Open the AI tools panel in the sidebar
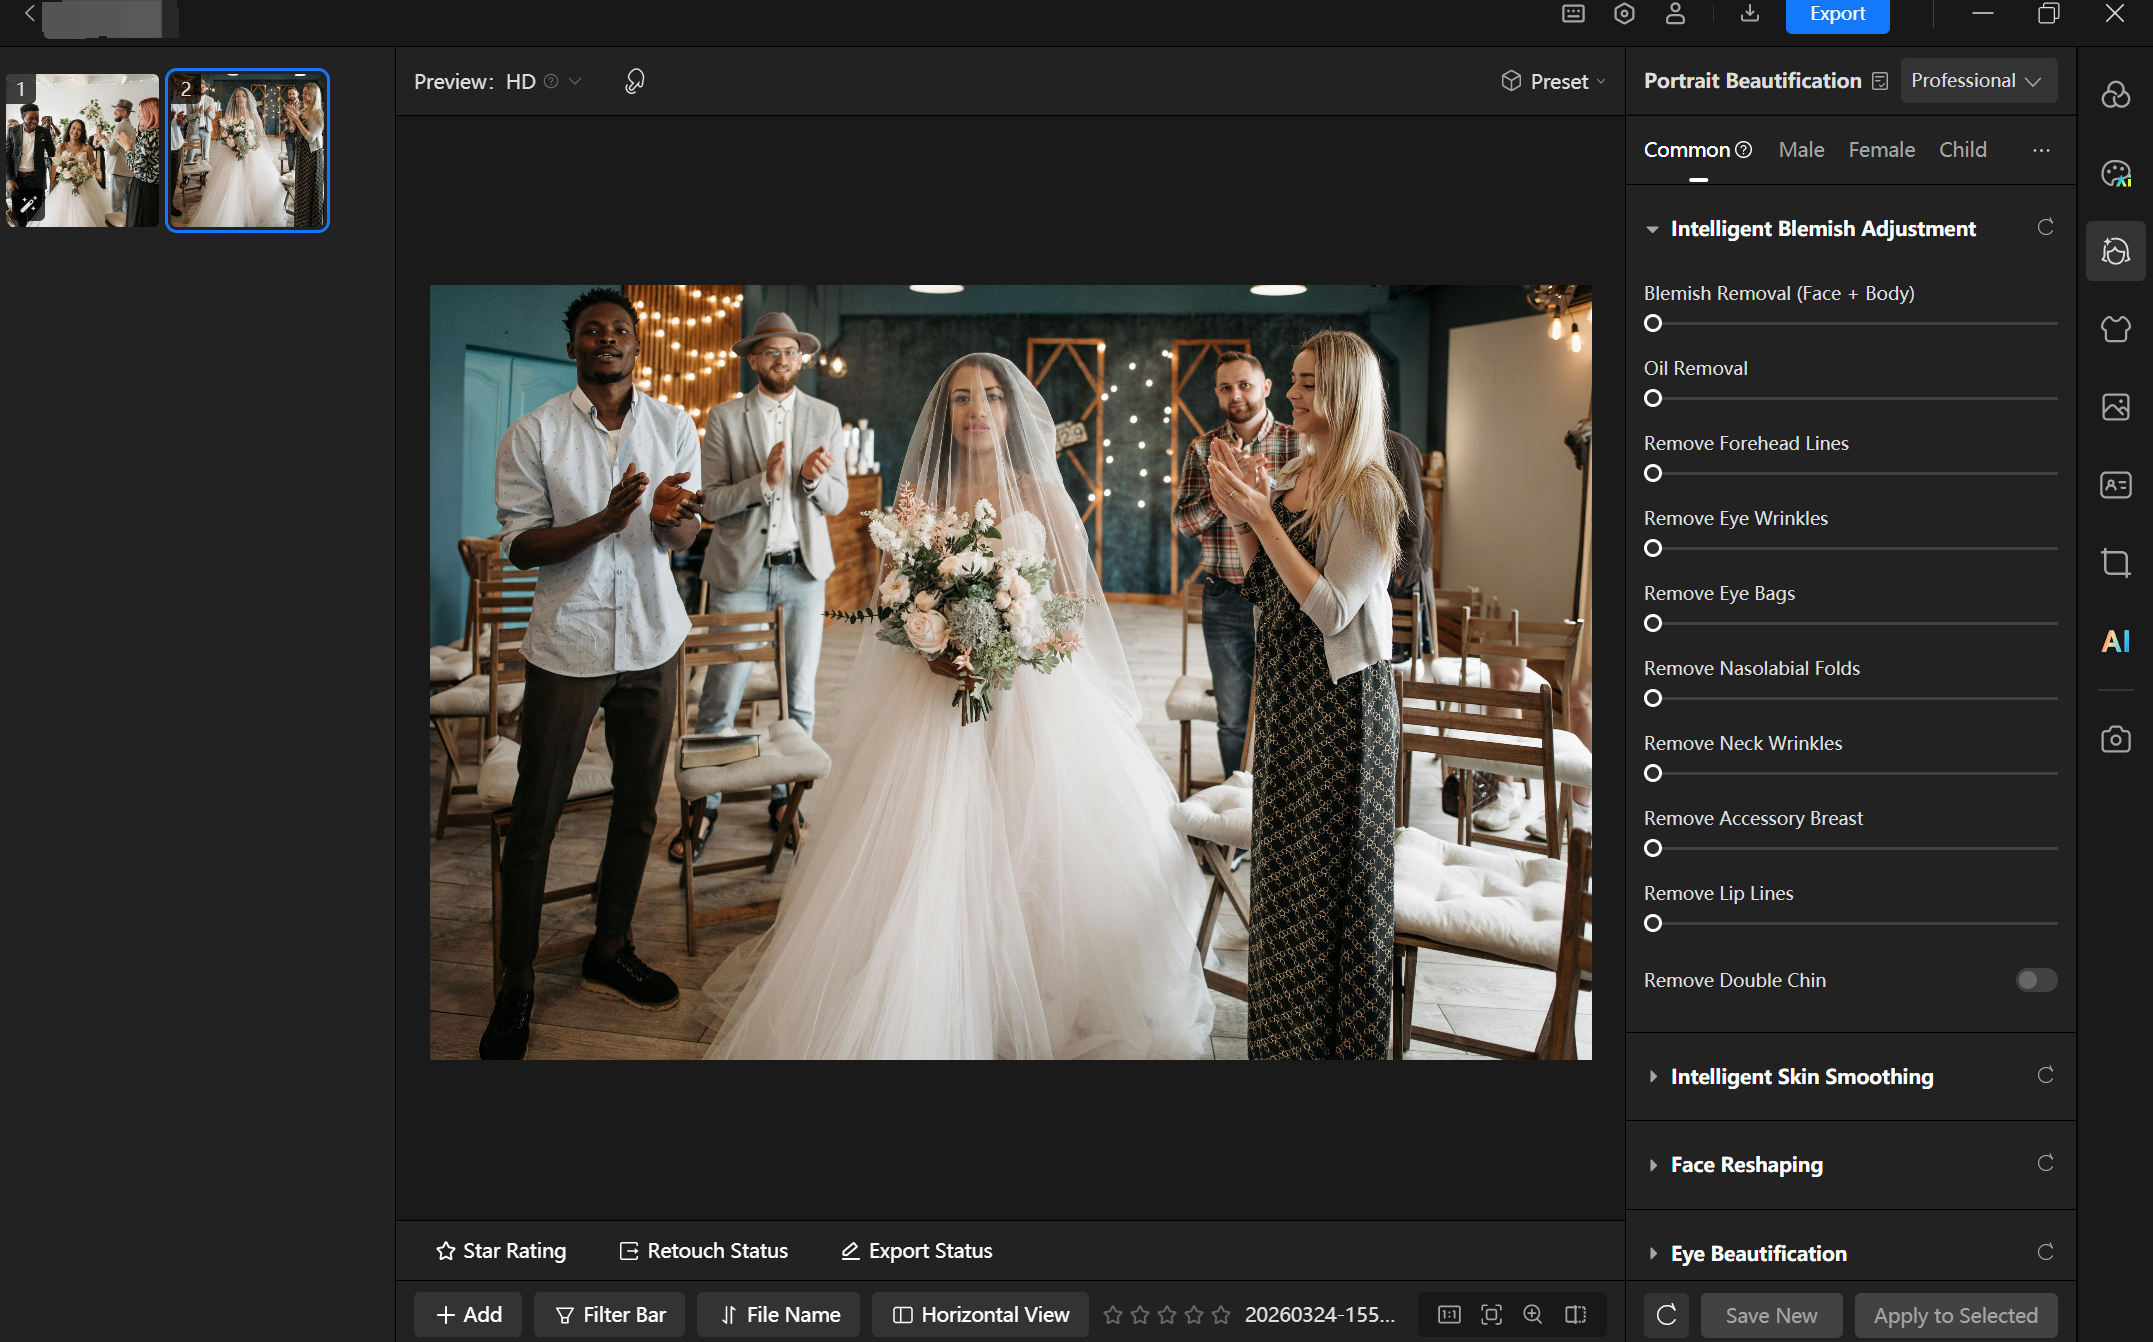 tap(2115, 641)
